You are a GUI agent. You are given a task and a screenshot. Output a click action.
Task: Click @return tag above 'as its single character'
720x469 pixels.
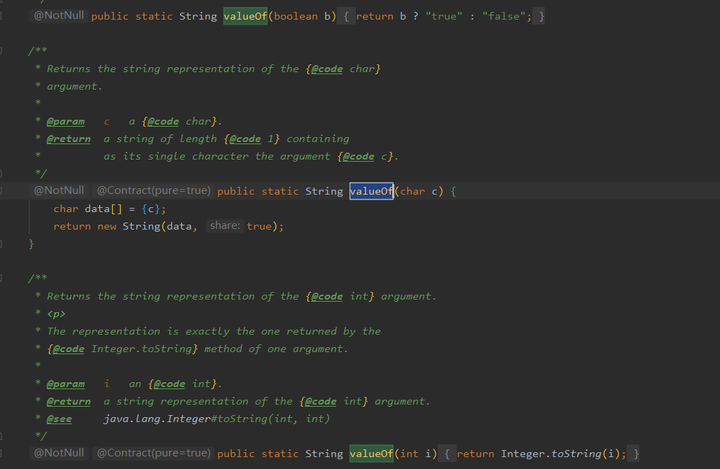pos(69,139)
